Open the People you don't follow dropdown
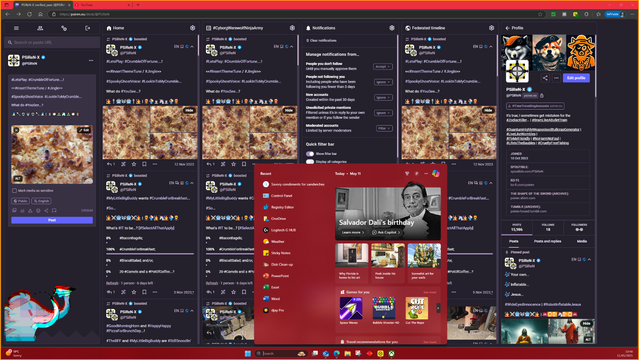Image resolution: width=639 pixels, height=360 pixels. pyautogui.click(x=383, y=66)
